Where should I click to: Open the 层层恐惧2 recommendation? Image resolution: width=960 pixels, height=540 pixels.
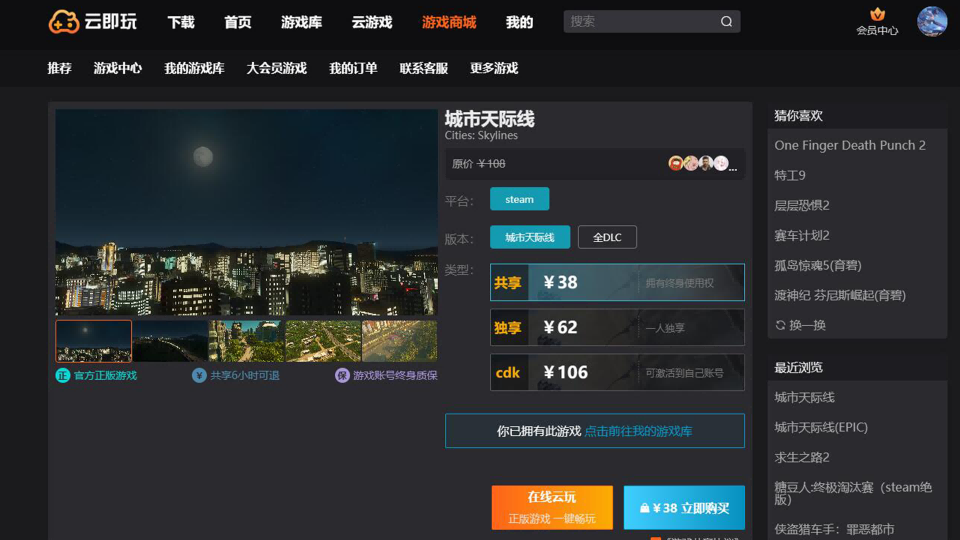coord(801,205)
